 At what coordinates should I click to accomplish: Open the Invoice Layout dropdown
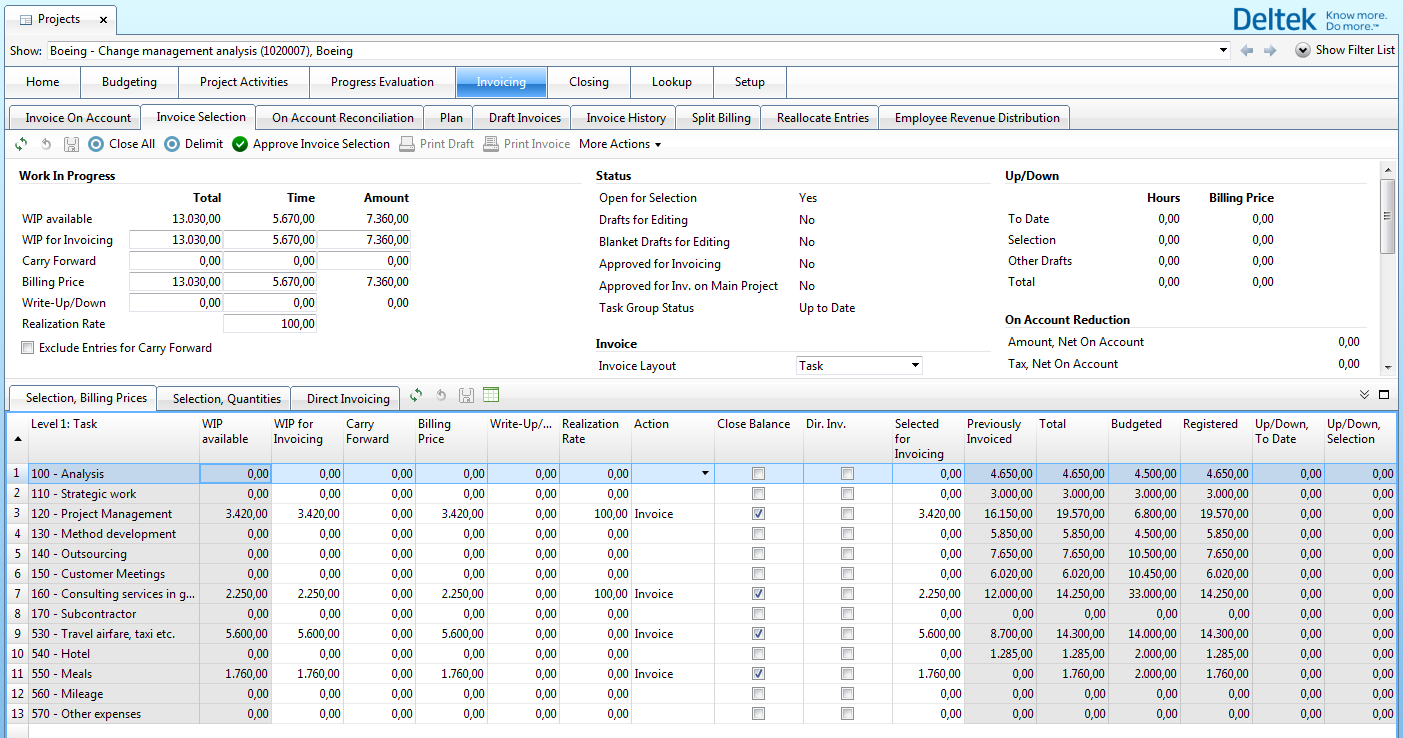click(914, 366)
